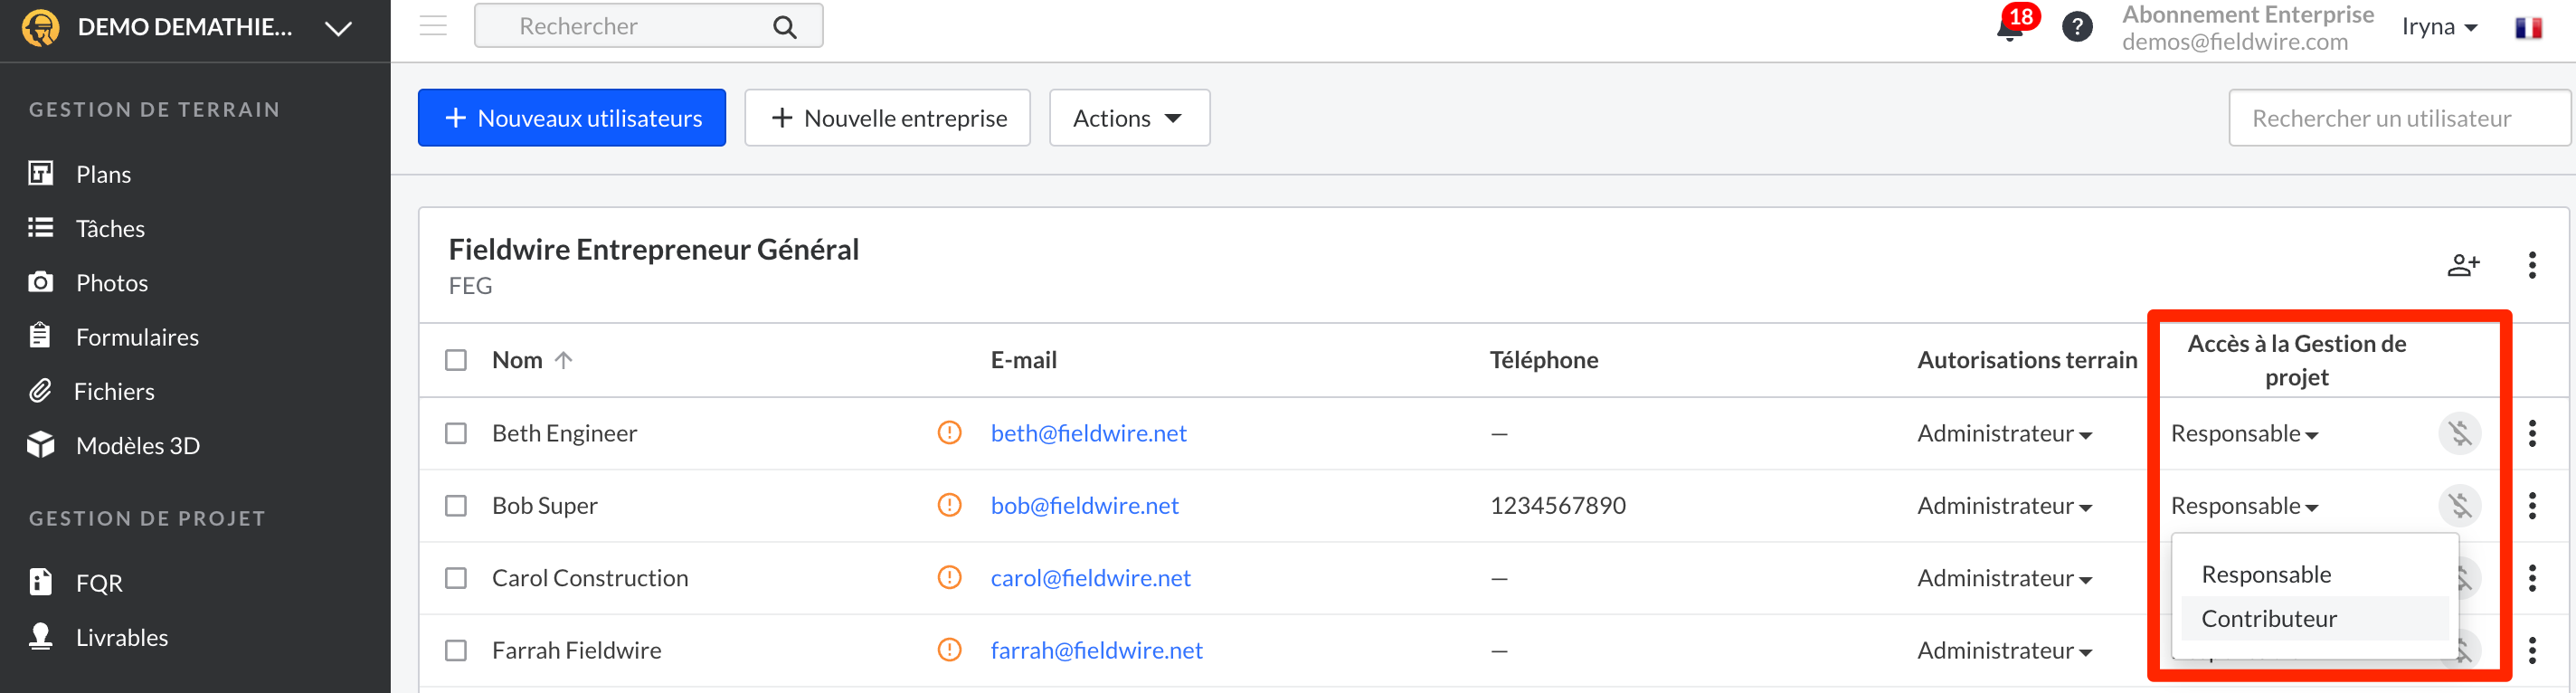Image resolution: width=2576 pixels, height=693 pixels.
Task: Sort by the Nom column header
Action: [x=531, y=360]
